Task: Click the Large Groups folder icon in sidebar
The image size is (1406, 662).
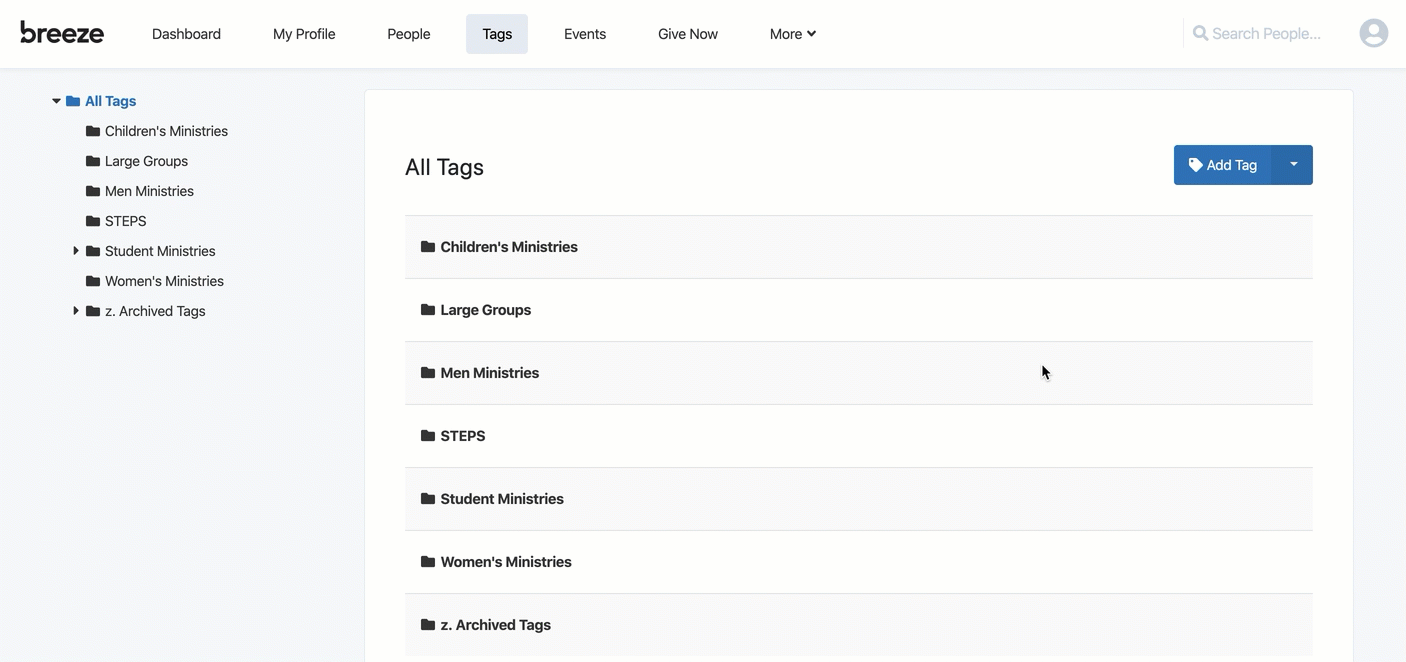Action: [93, 161]
